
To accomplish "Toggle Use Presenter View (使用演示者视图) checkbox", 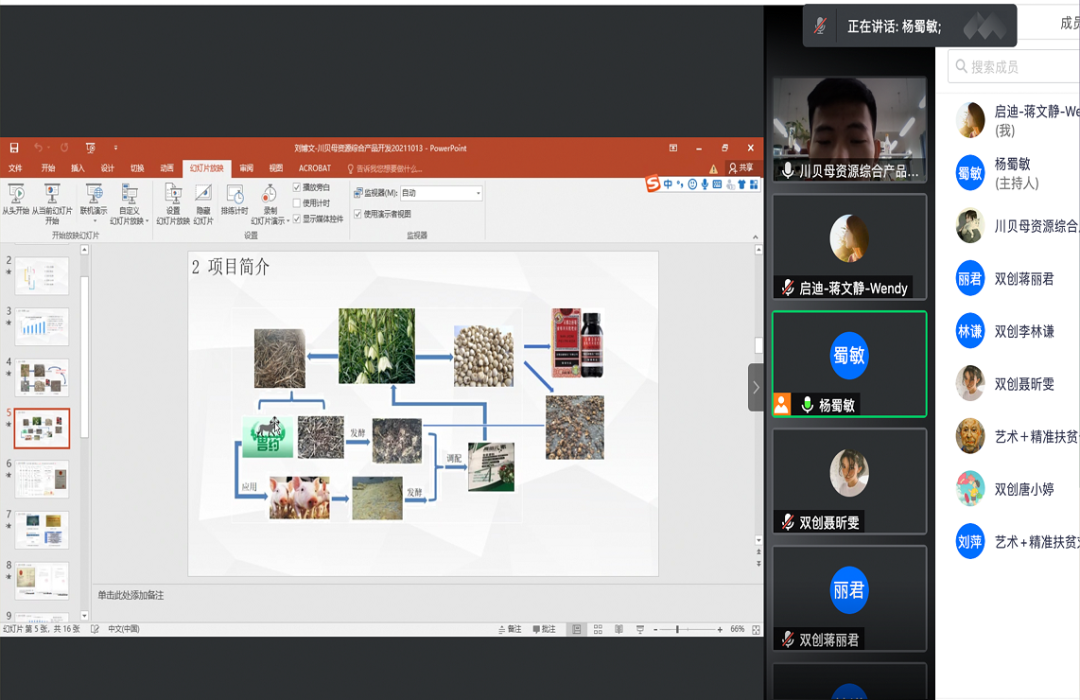I will pyautogui.click(x=358, y=214).
